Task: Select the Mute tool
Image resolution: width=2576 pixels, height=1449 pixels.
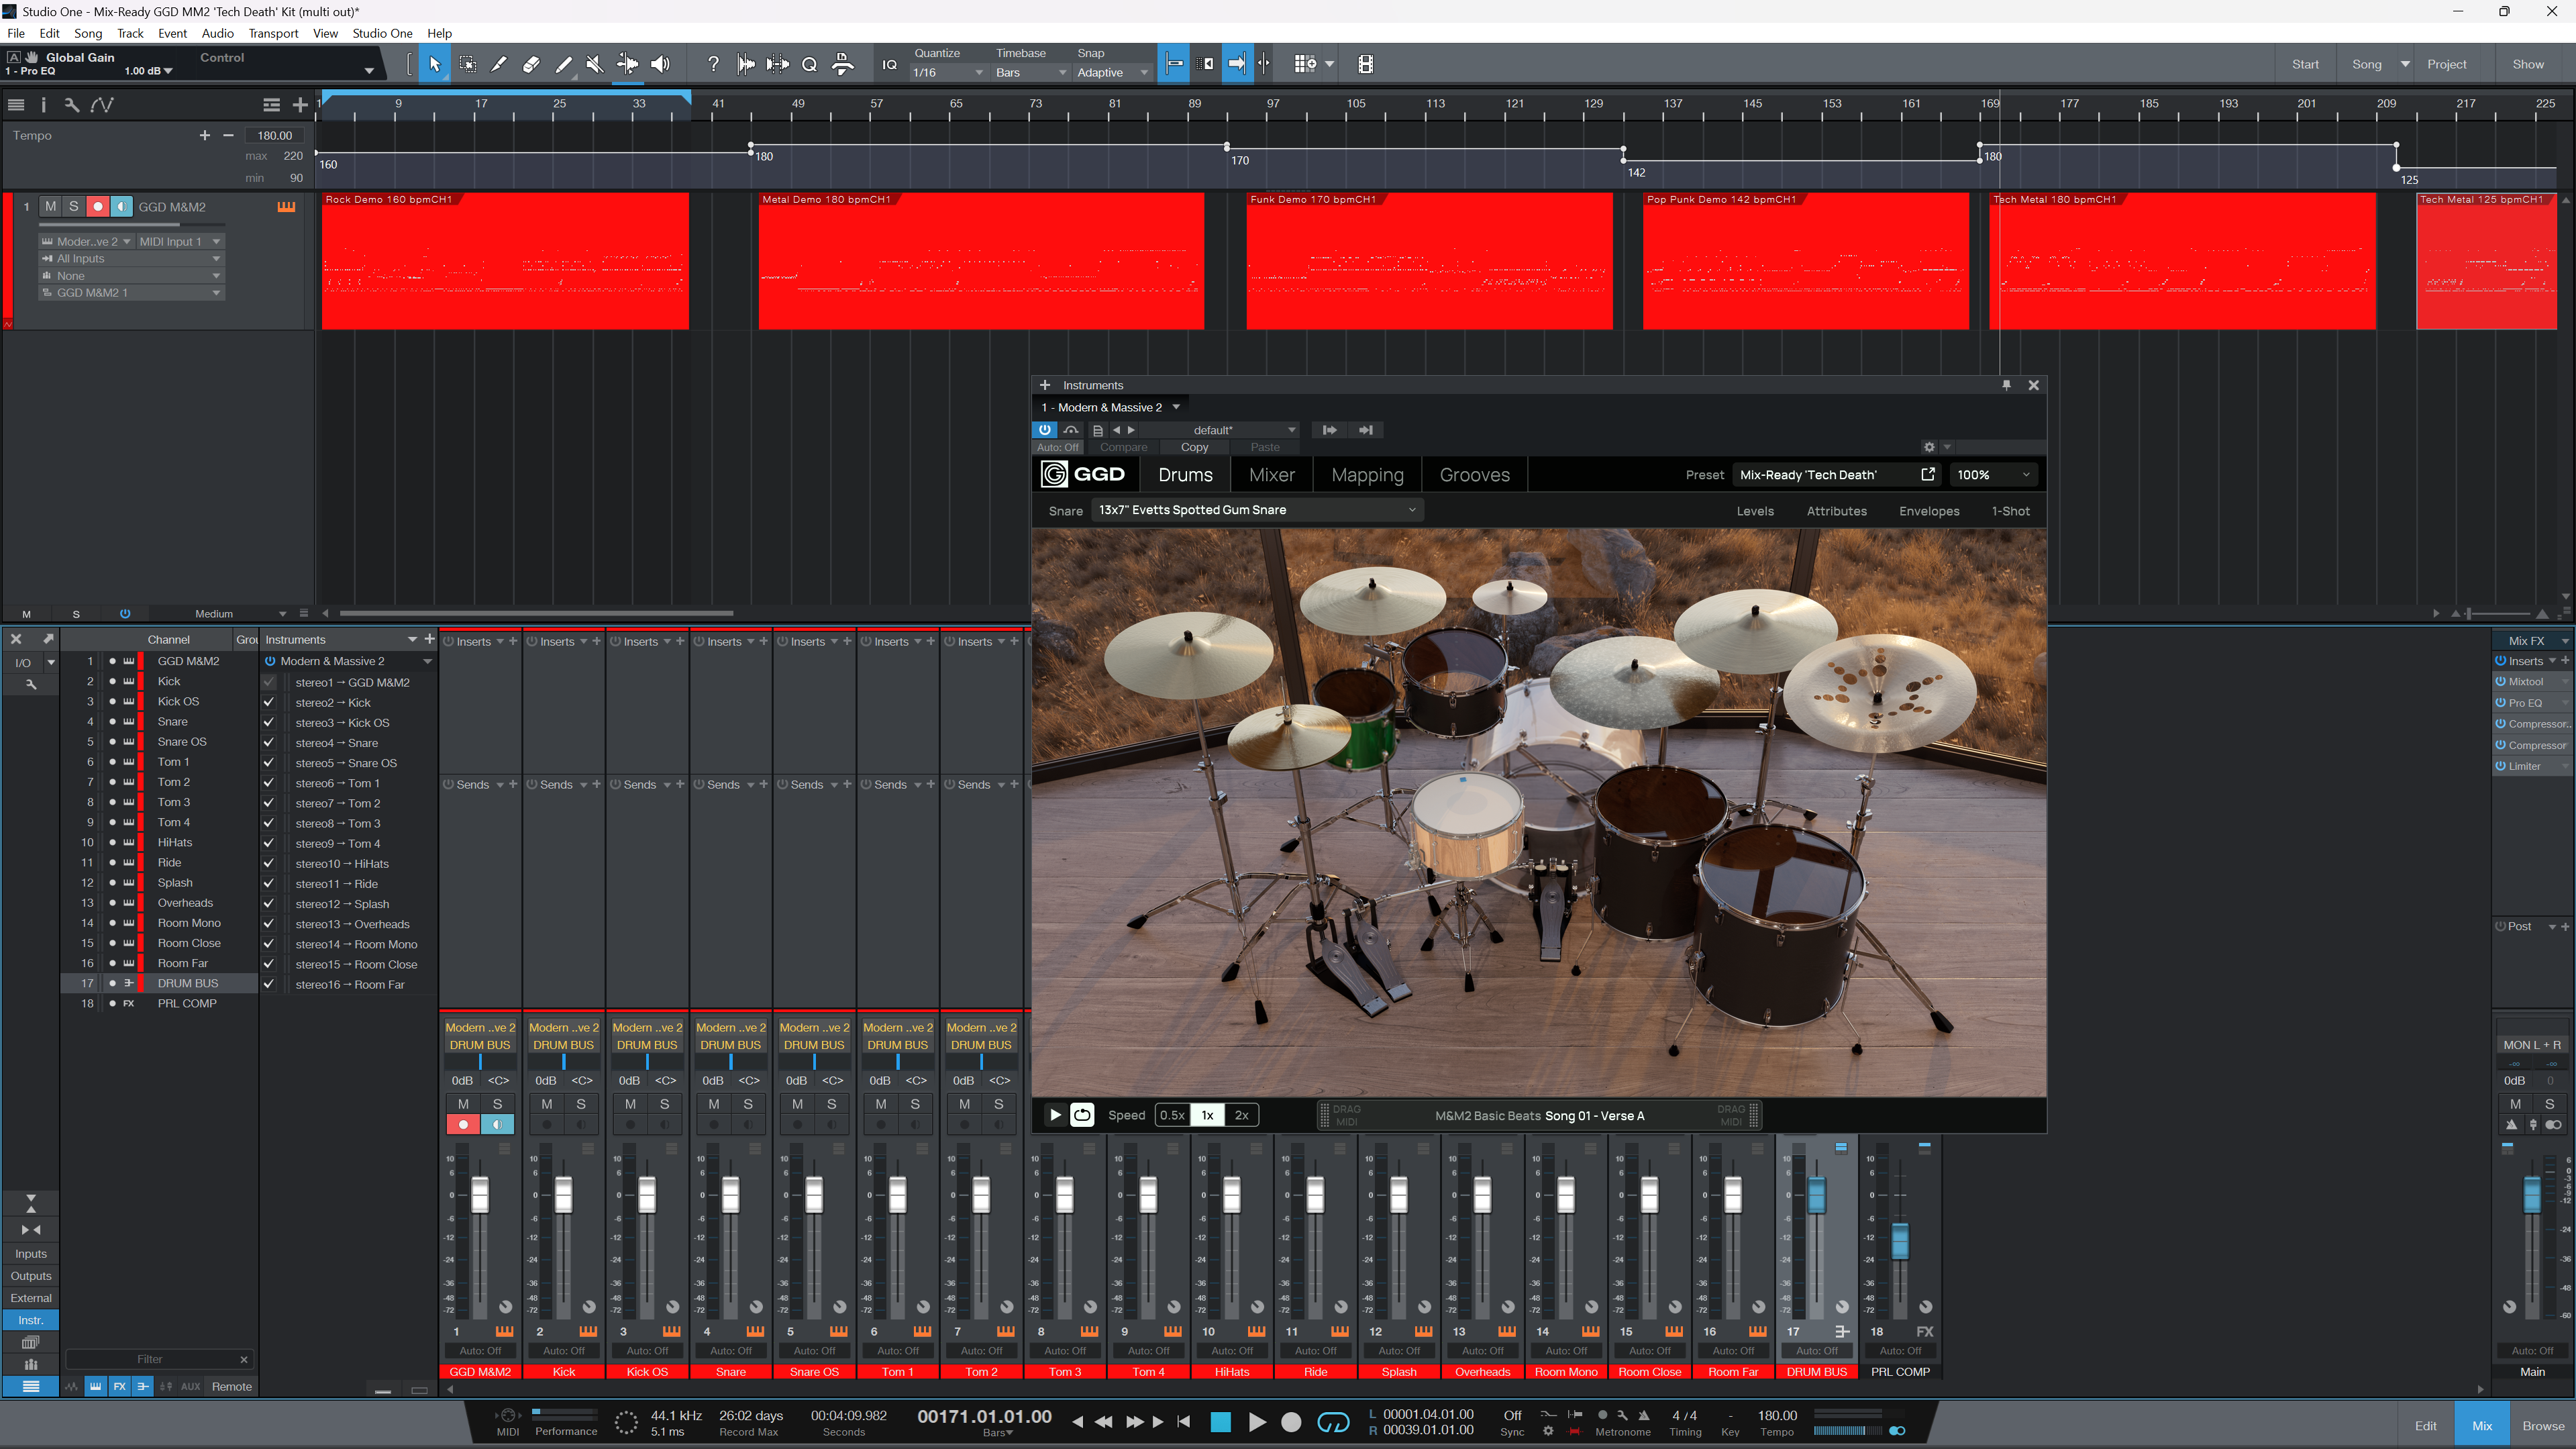Action: tap(595, 64)
